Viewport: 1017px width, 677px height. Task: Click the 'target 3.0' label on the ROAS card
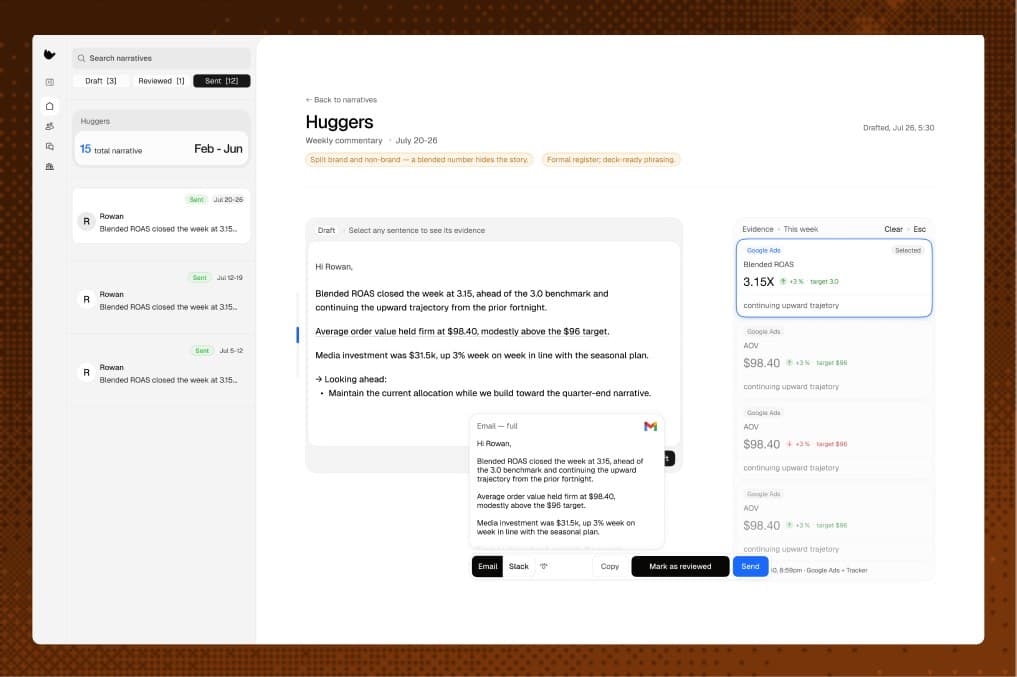pyautogui.click(x=824, y=281)
